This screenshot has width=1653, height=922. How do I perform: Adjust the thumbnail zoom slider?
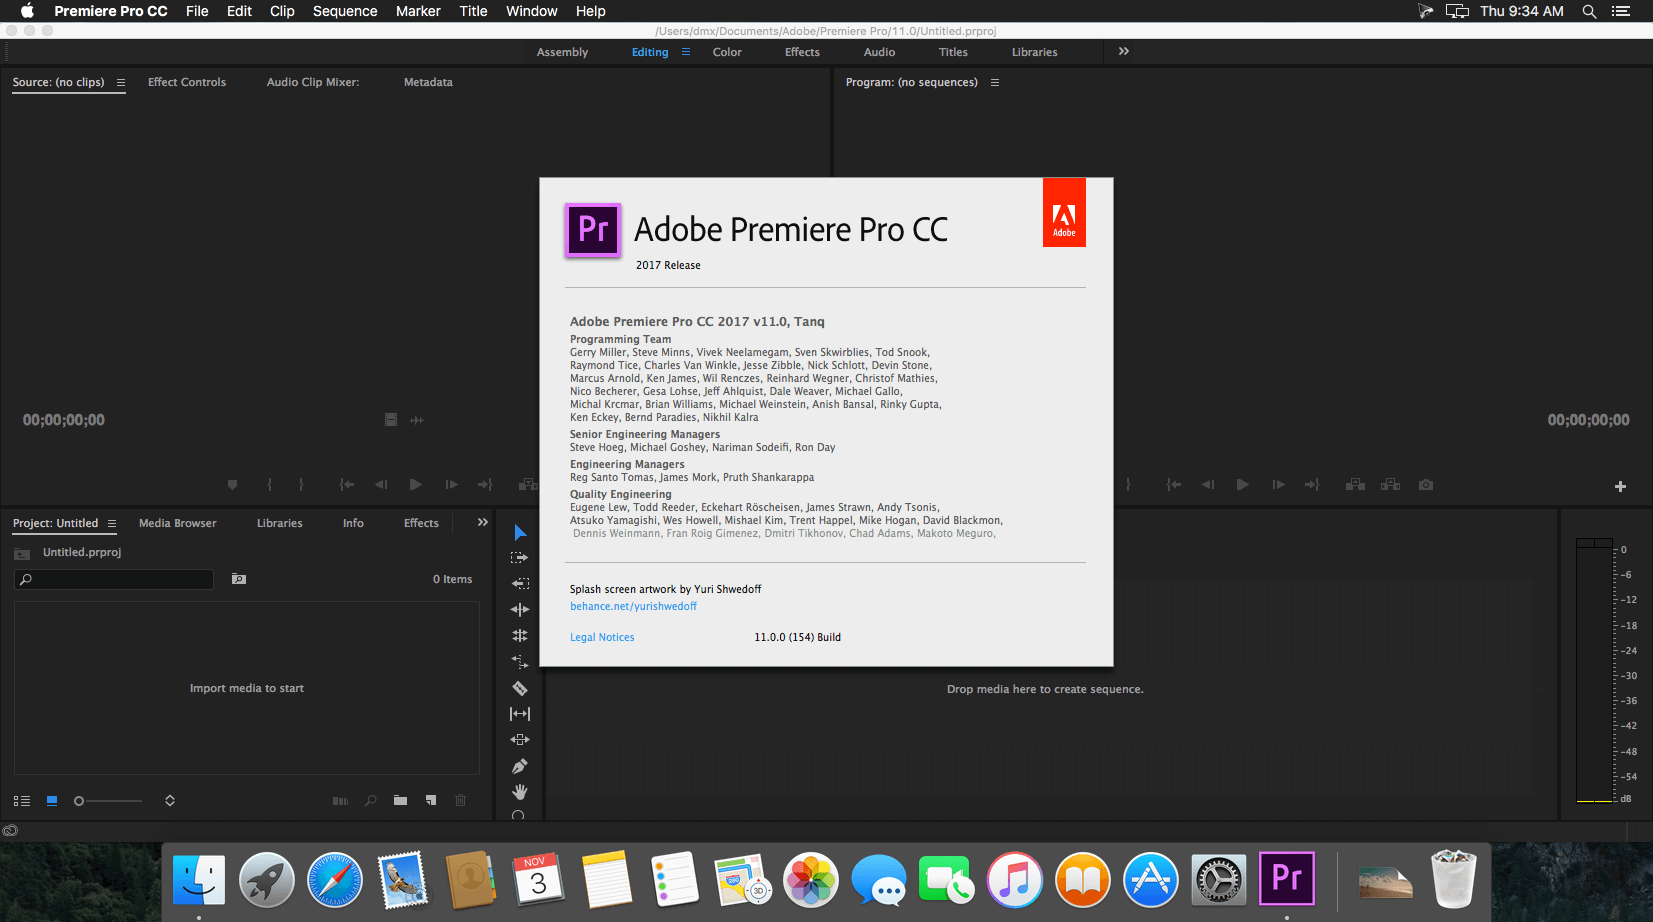coord(108,801)
